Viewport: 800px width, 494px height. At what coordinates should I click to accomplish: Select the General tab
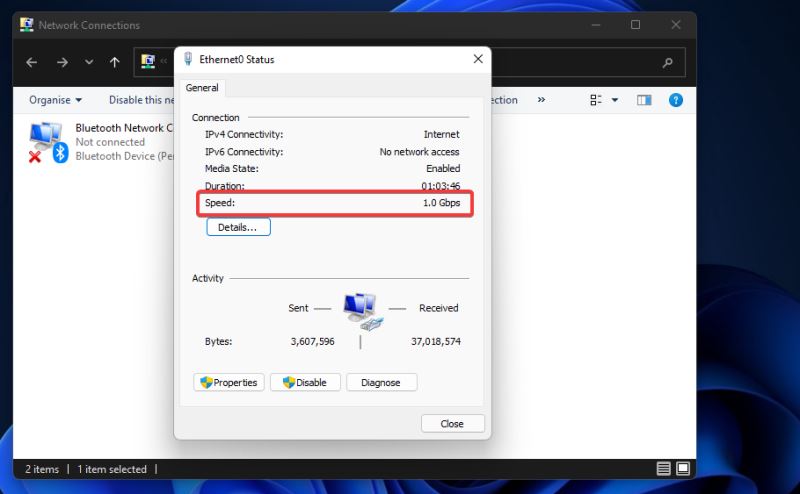(x=202, y=88)
